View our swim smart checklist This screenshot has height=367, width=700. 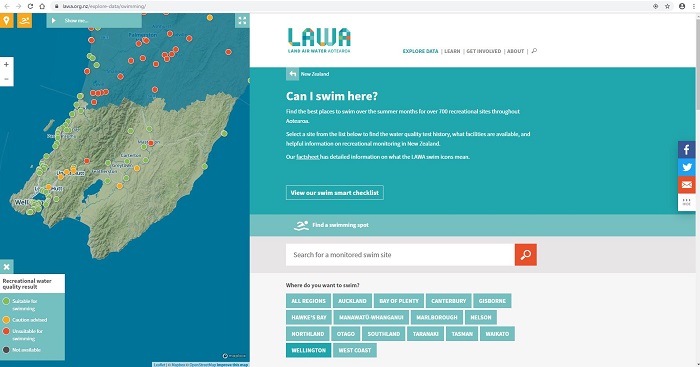point(335,193)
